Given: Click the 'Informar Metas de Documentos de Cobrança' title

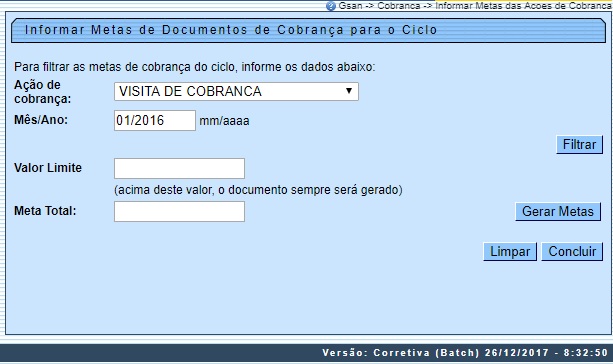Looking at the screenshot, I should [x=231, y=30].
